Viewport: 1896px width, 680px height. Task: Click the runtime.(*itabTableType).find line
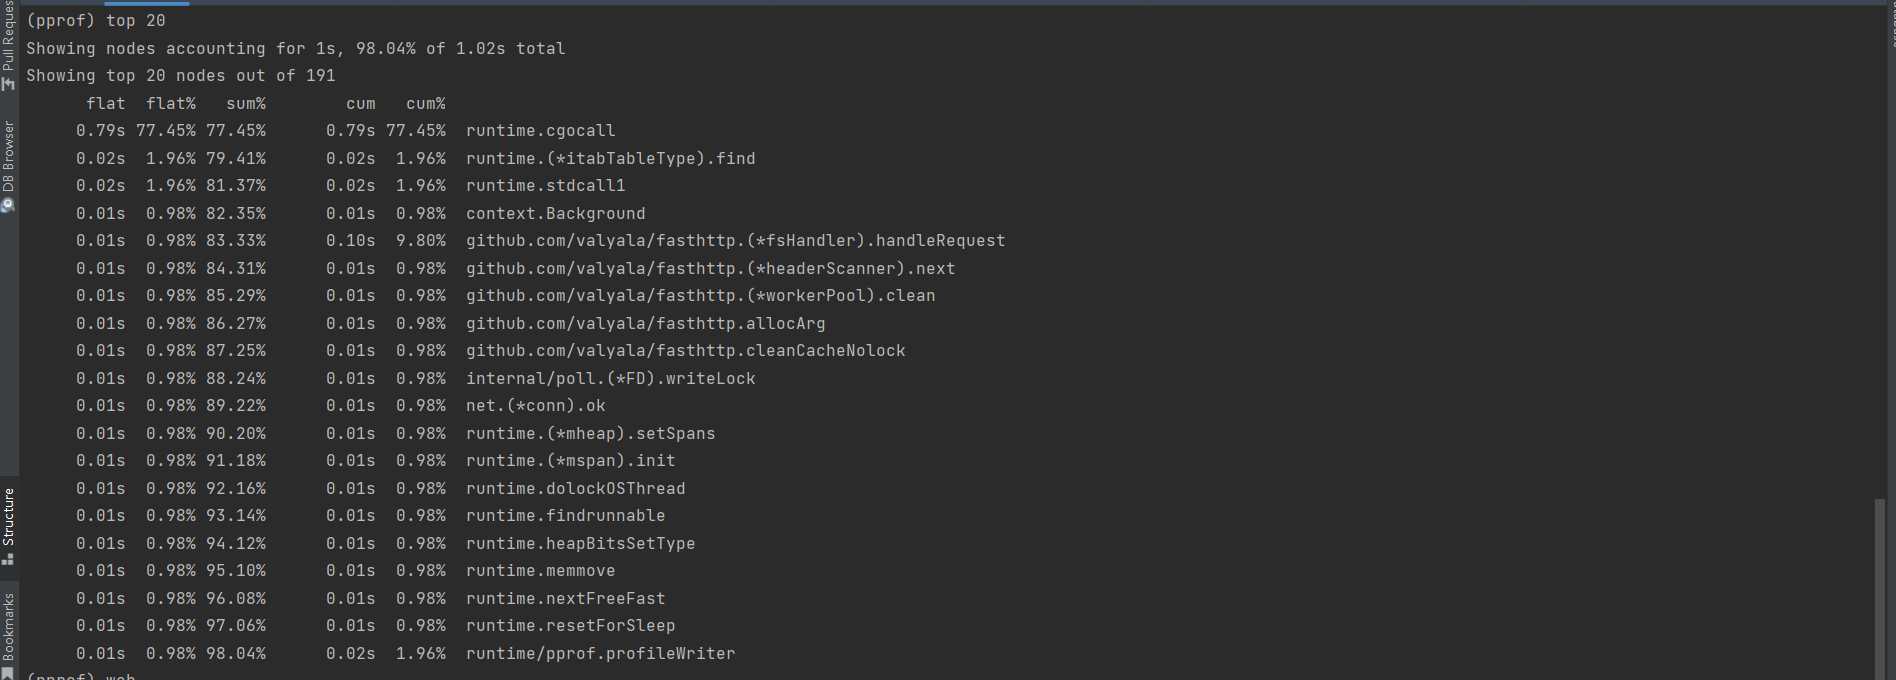tap(610, 159)
